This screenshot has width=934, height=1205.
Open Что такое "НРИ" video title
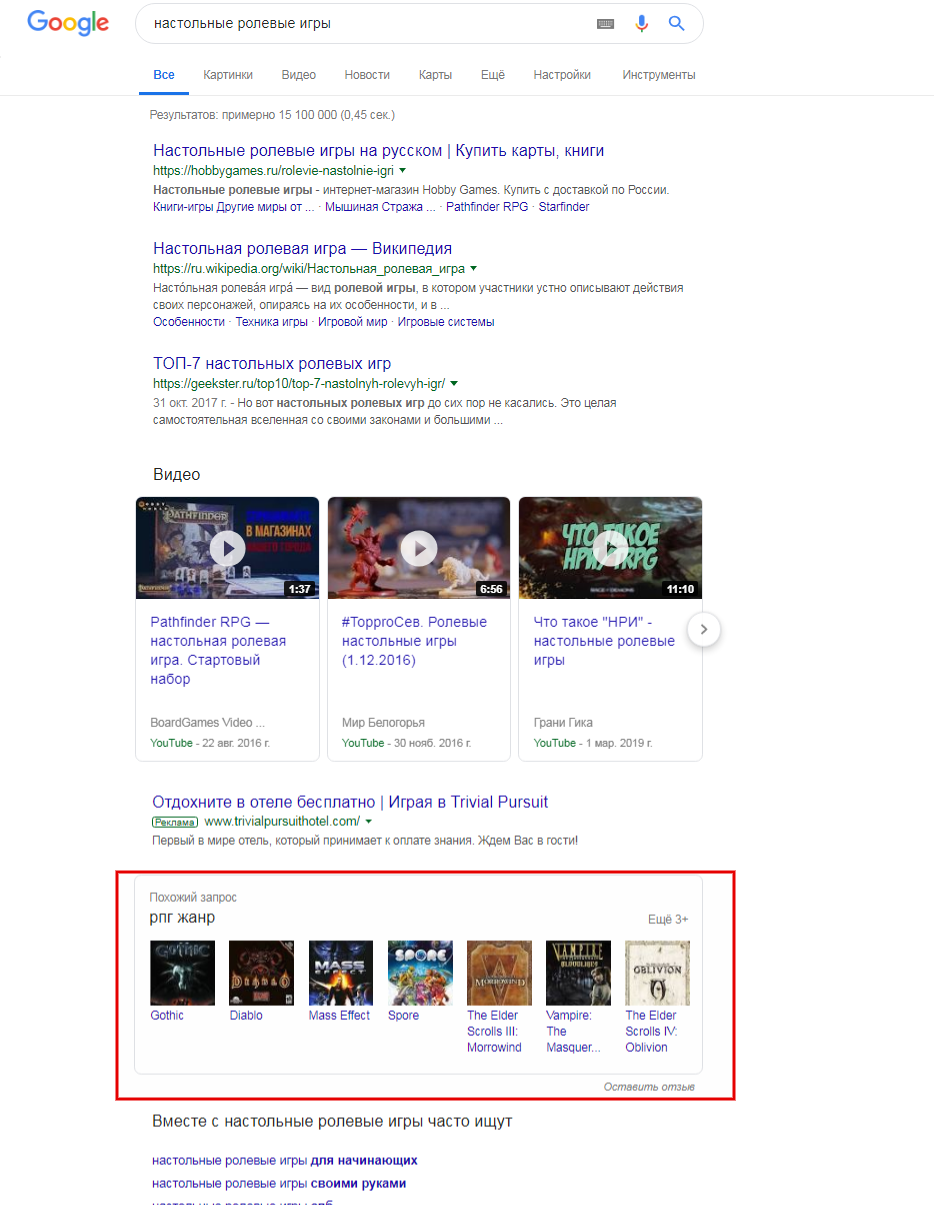(605, 641)
